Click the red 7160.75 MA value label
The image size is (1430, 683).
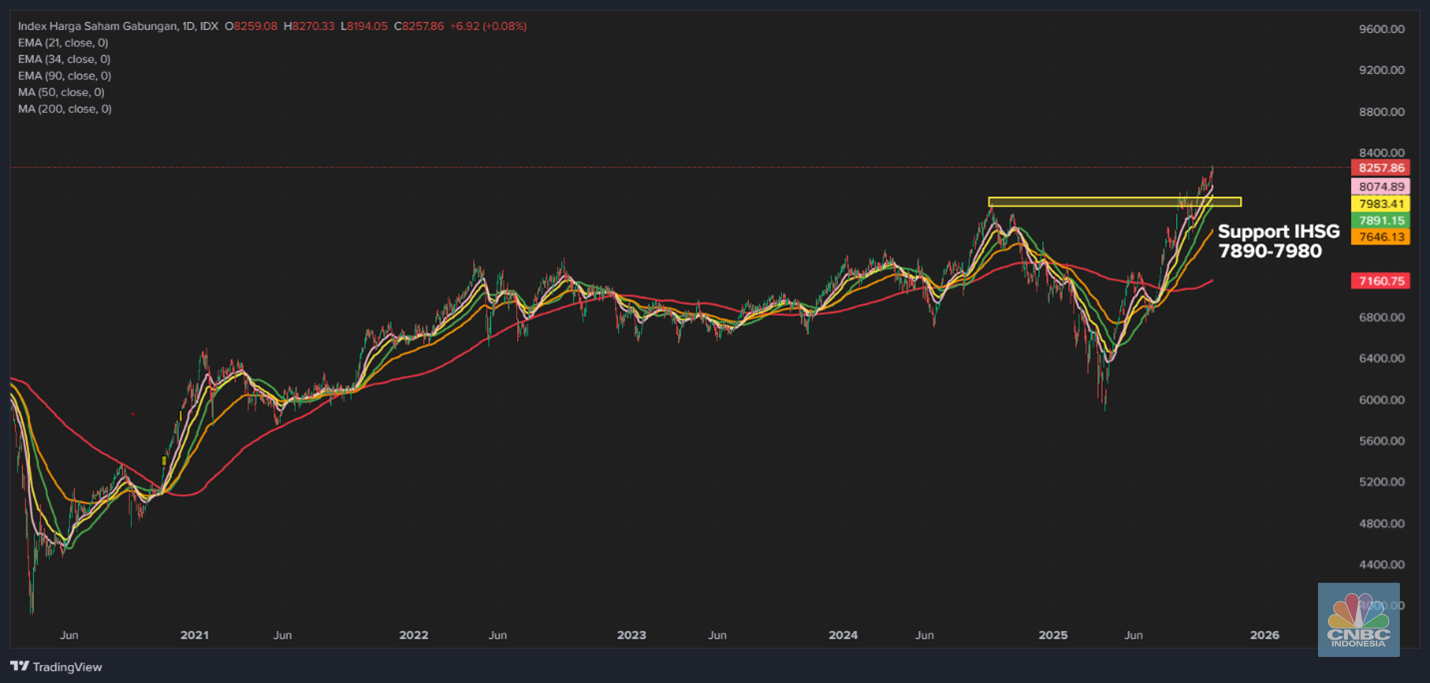pyautogui.click(x=1380, y=282)
